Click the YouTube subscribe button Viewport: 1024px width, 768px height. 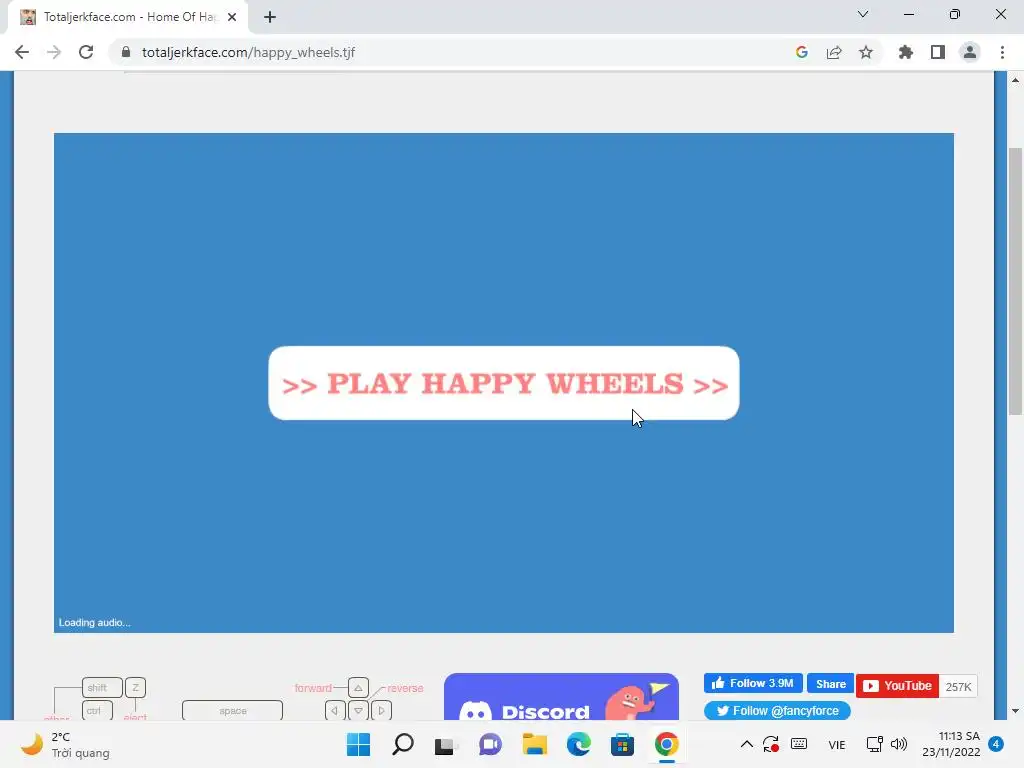897,686
